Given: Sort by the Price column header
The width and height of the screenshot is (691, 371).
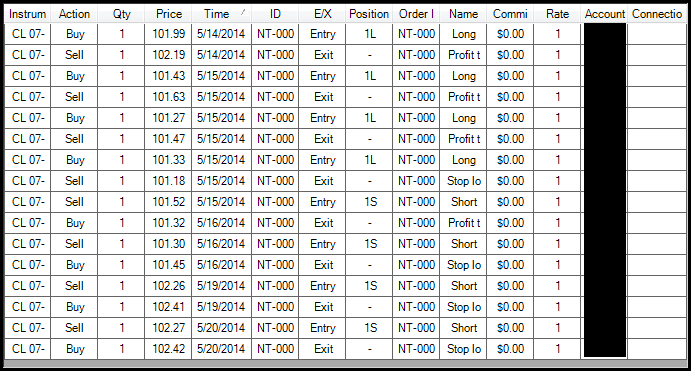Looking at the screenshot, I should 168,14.
